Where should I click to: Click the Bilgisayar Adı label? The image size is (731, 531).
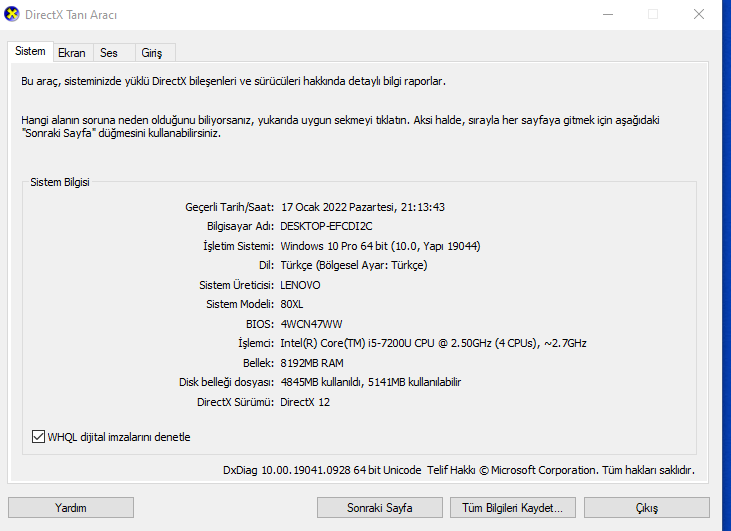pyautogui.click(x=240, y=227)
